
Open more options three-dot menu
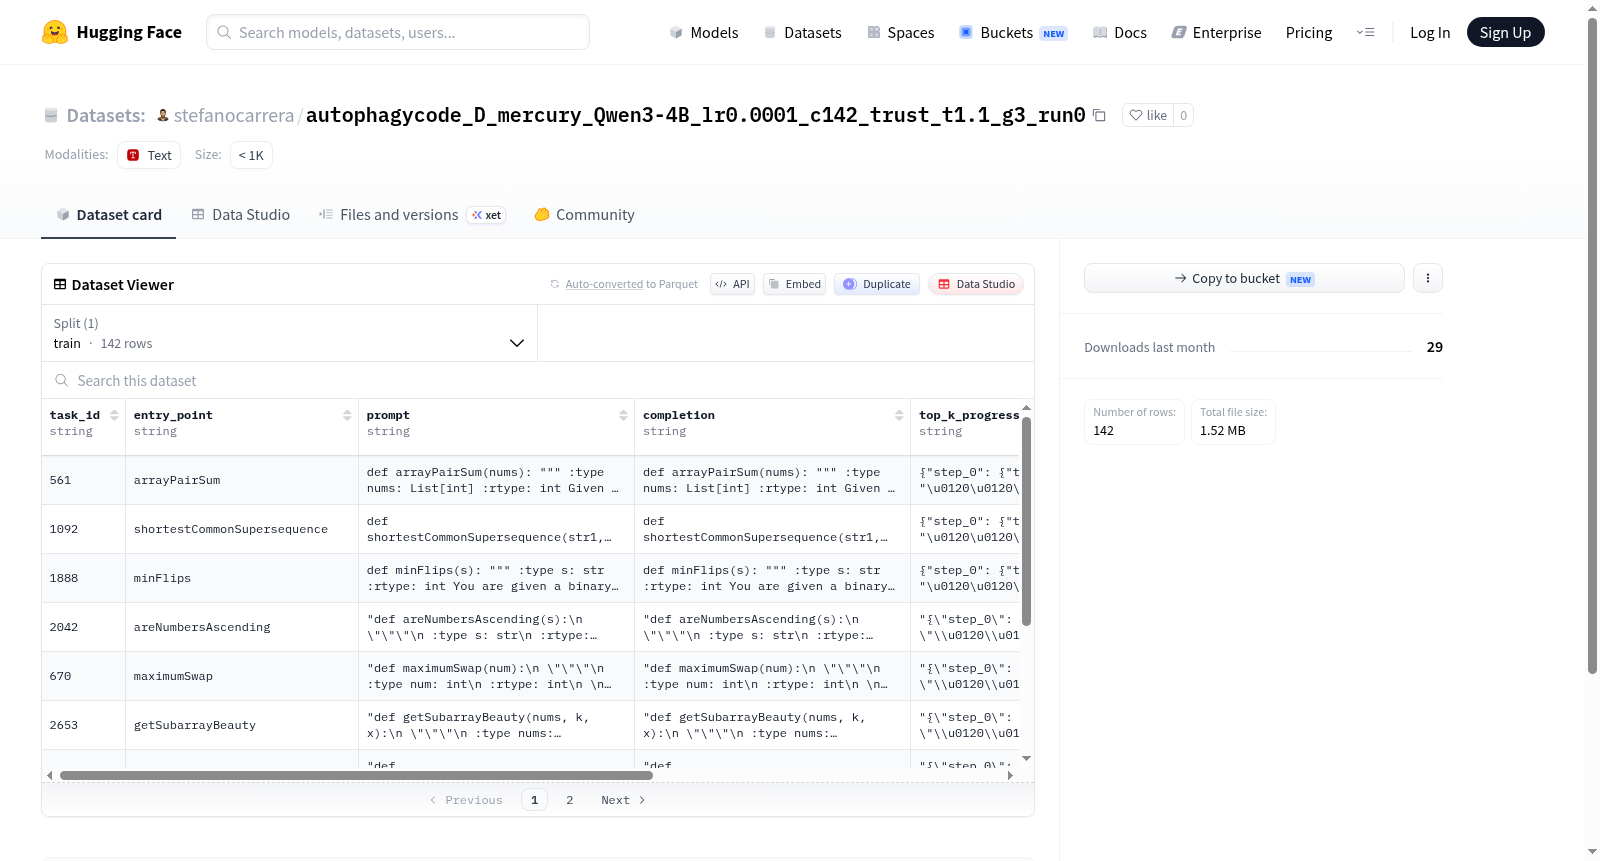point(1428,278)
